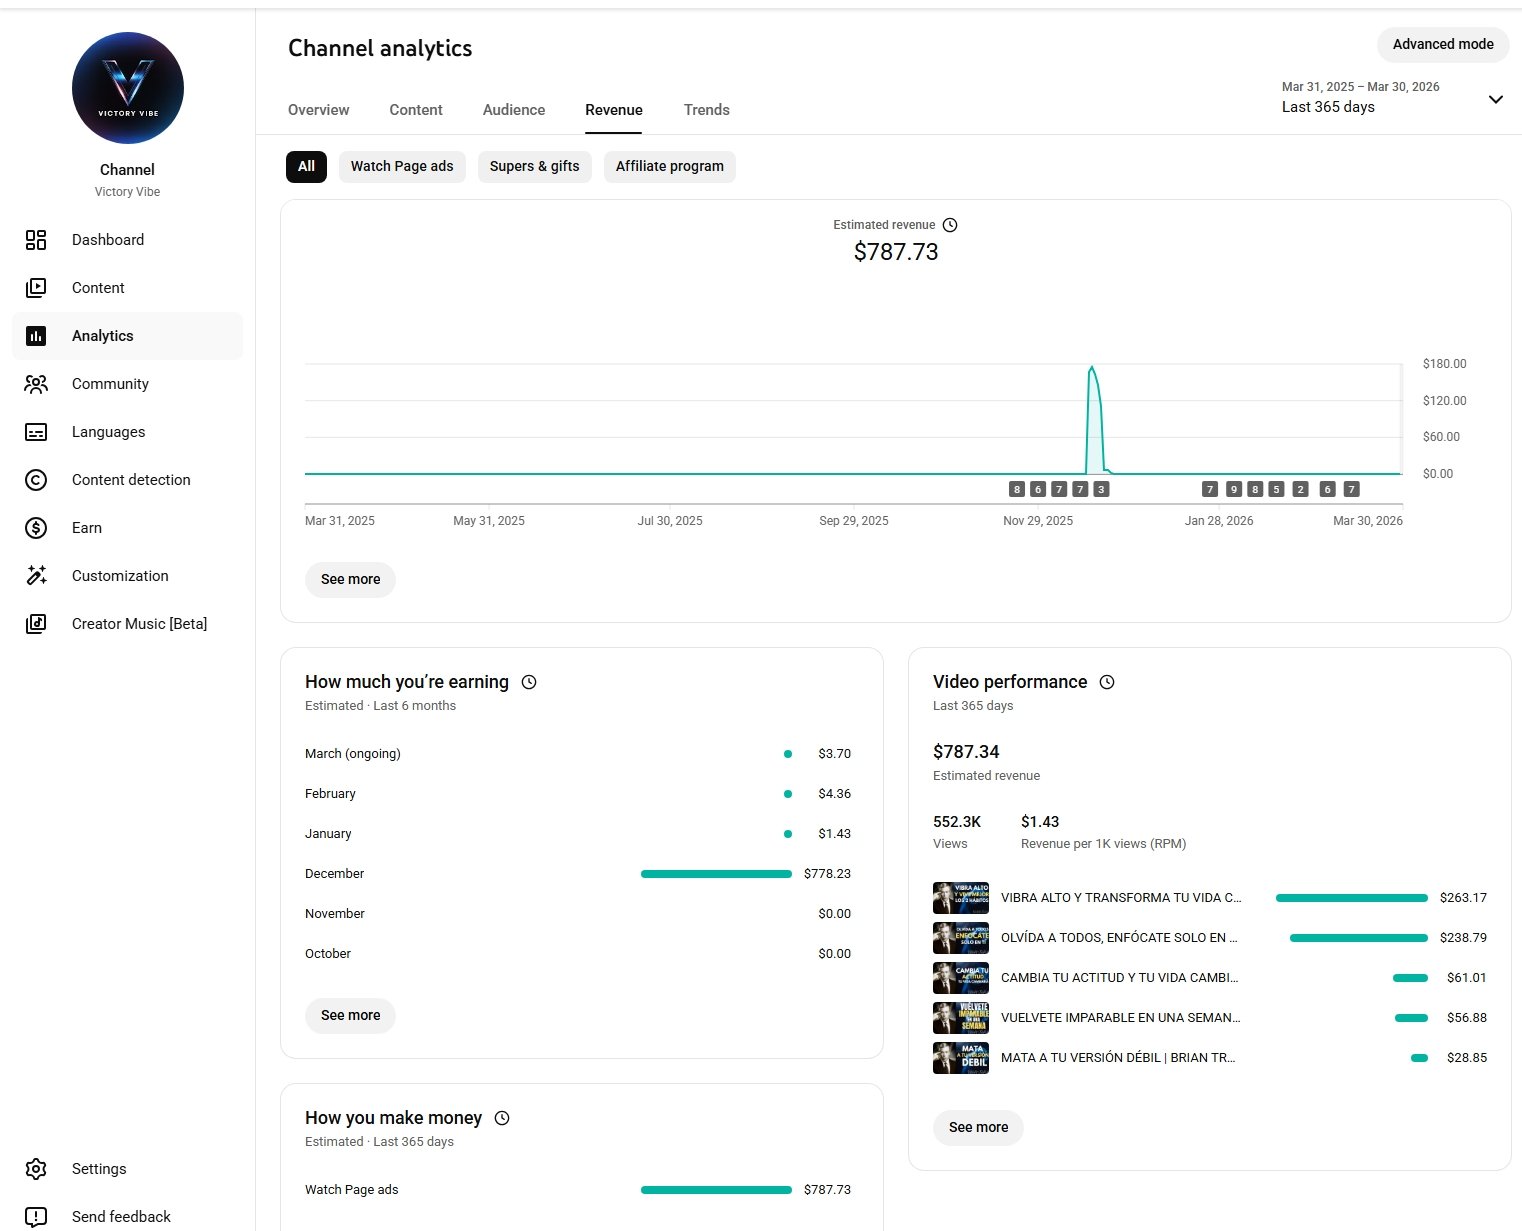
Task: Select the Affiliate program filter chip
Action: (669, 167)
